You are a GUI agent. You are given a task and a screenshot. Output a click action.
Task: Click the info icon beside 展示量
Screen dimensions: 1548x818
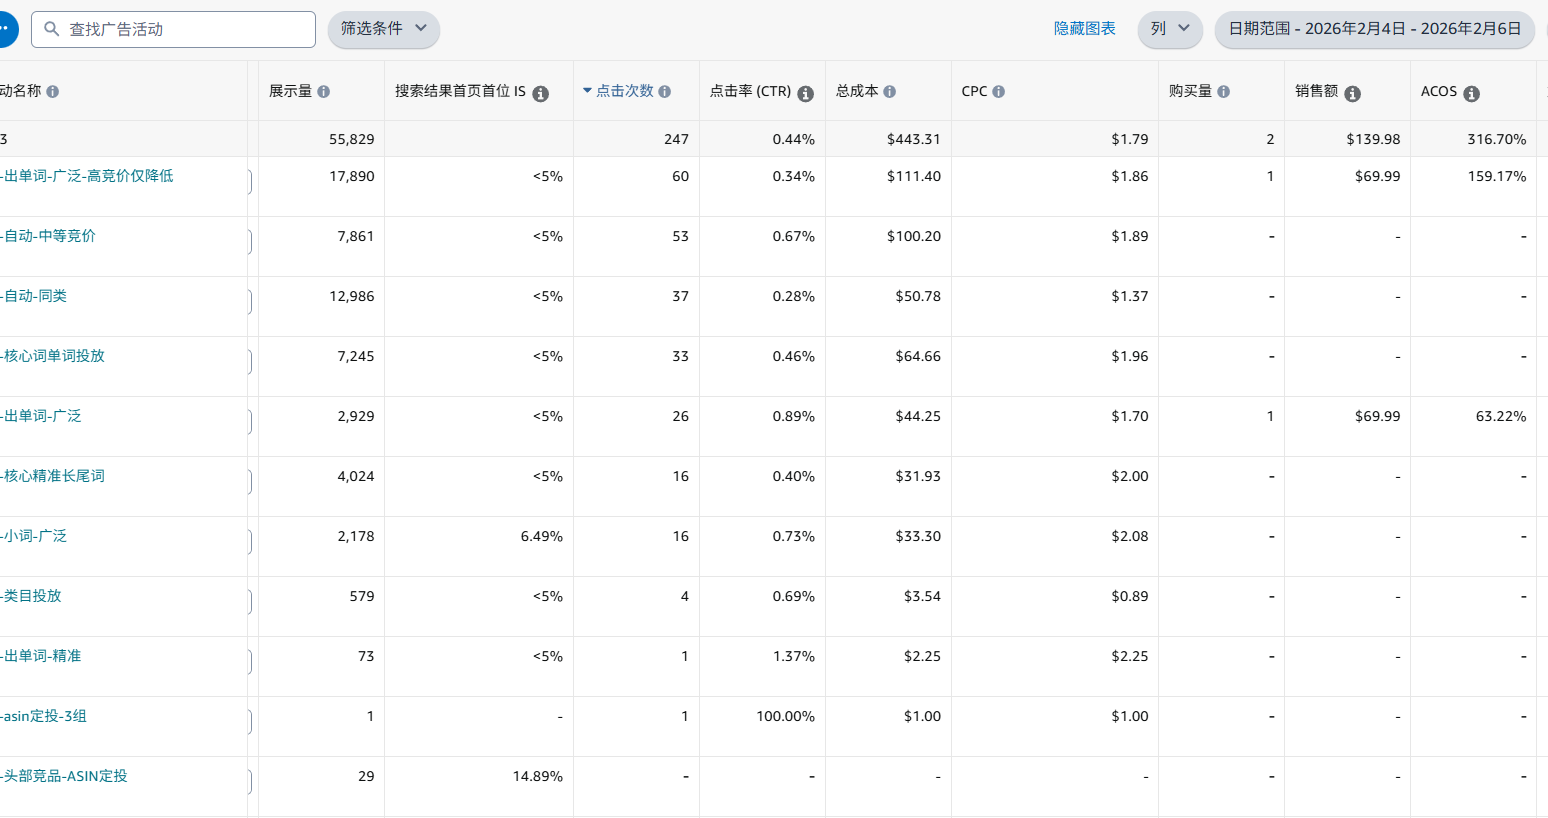coord(323,92)
